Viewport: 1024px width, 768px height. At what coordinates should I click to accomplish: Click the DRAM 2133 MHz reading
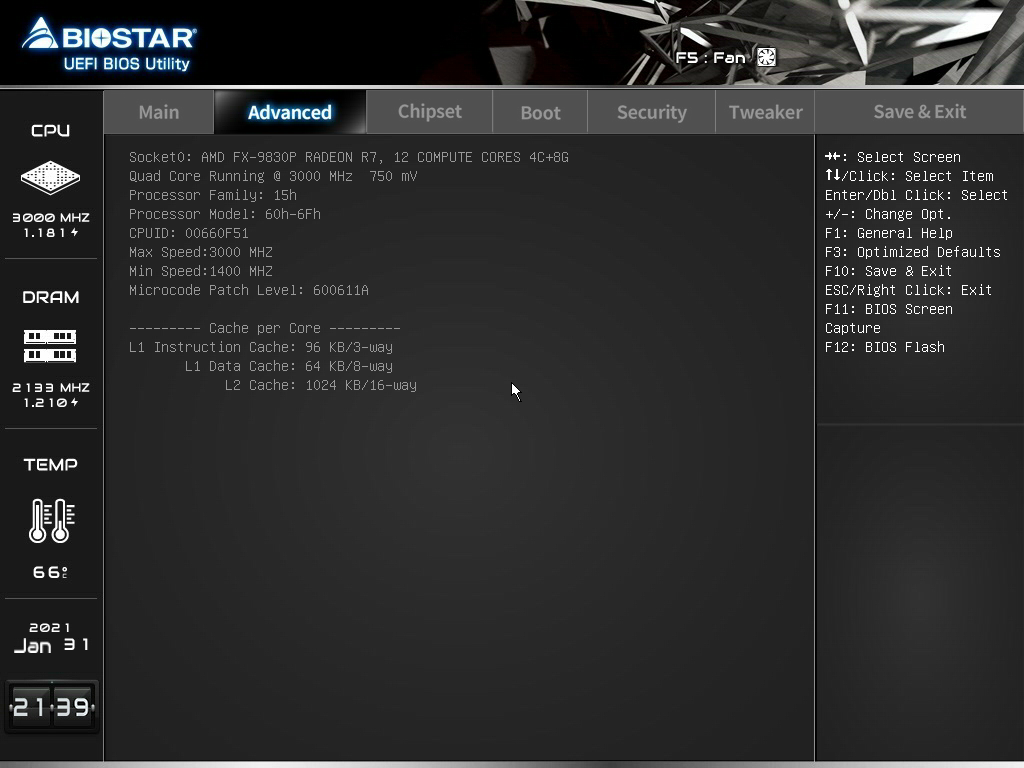click(x=50, y=387)
